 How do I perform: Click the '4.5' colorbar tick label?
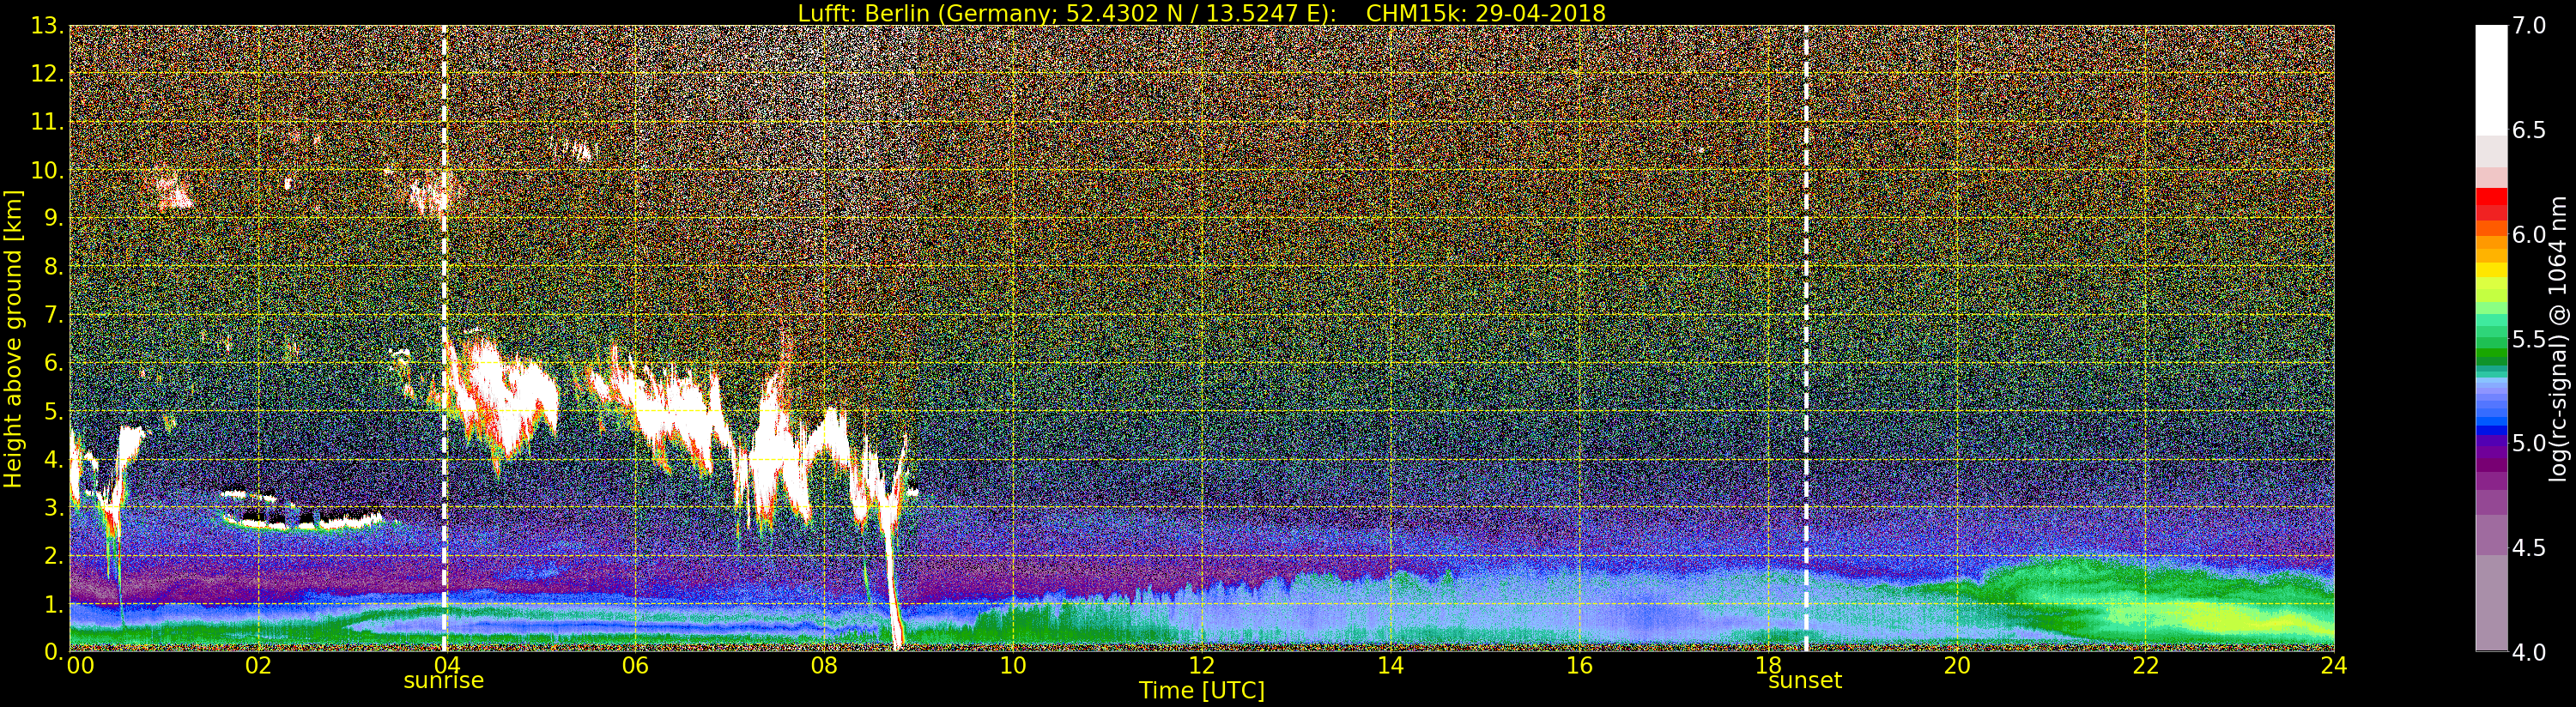coord(2528,548)
